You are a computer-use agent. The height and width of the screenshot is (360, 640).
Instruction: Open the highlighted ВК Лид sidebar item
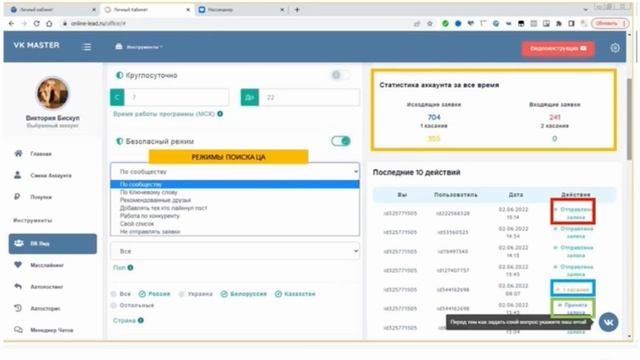[x=53, y=244]
